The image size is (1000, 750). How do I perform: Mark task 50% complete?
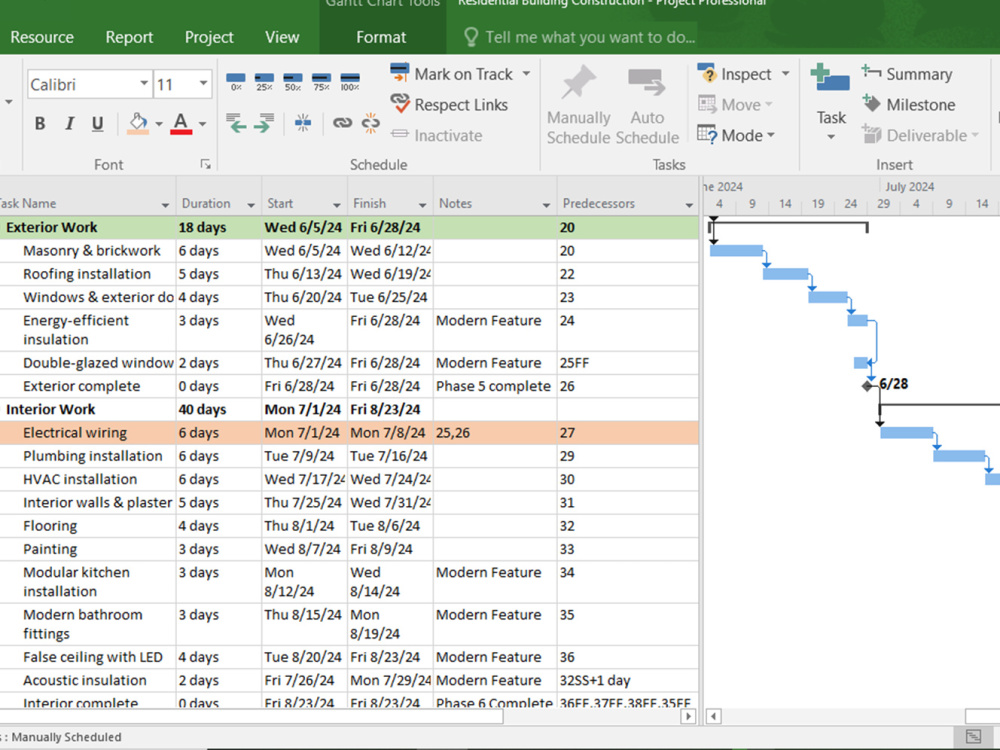[x=293, y=82]
